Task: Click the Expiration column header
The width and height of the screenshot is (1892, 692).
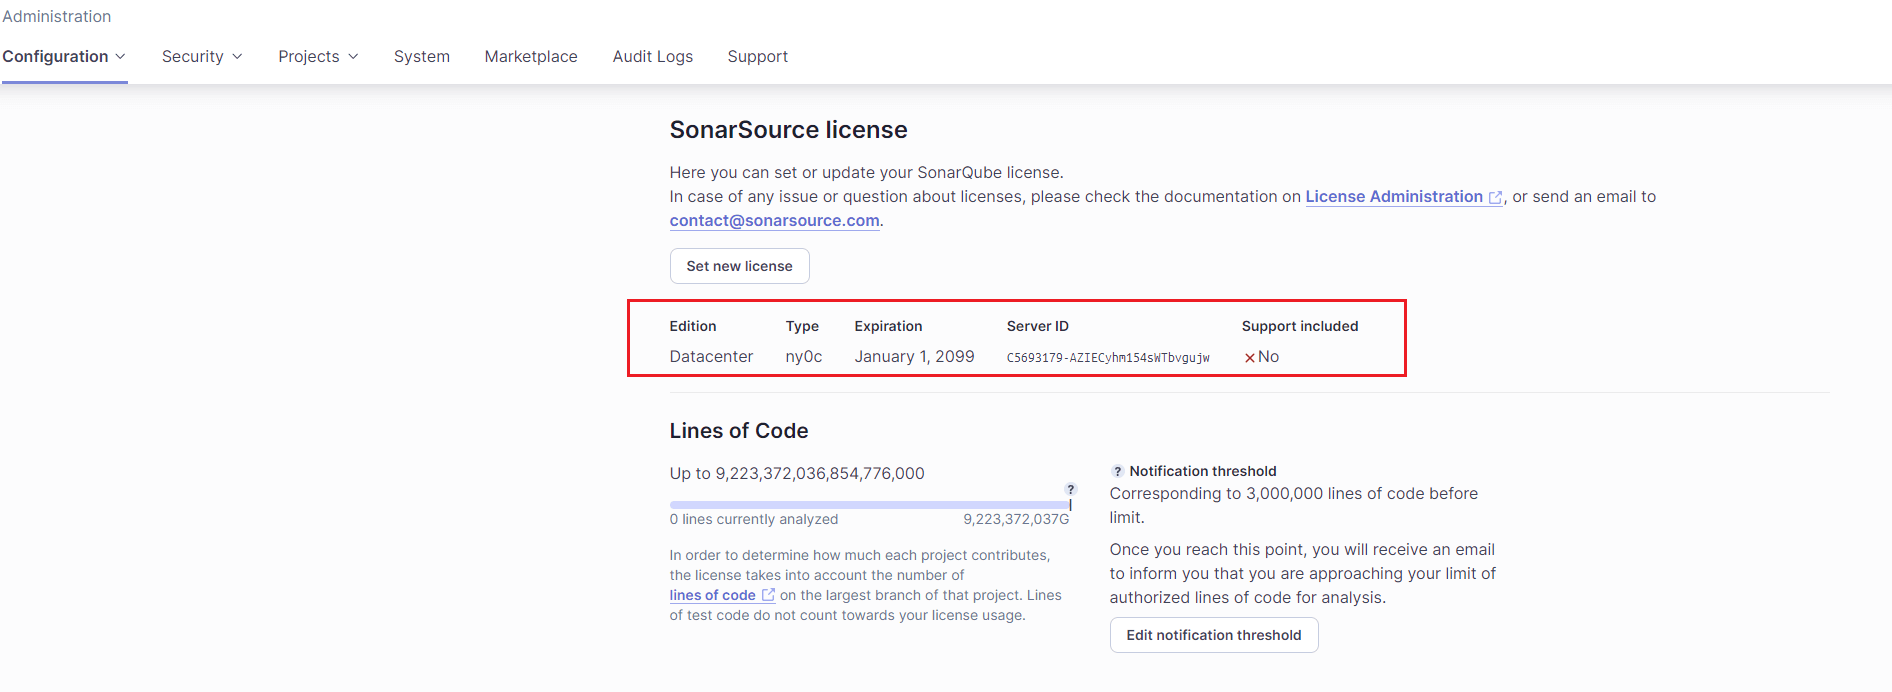Action: [888, 326]
